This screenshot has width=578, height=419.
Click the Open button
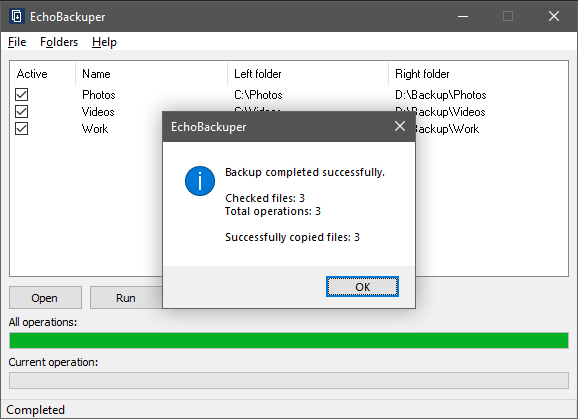[45, 298]
